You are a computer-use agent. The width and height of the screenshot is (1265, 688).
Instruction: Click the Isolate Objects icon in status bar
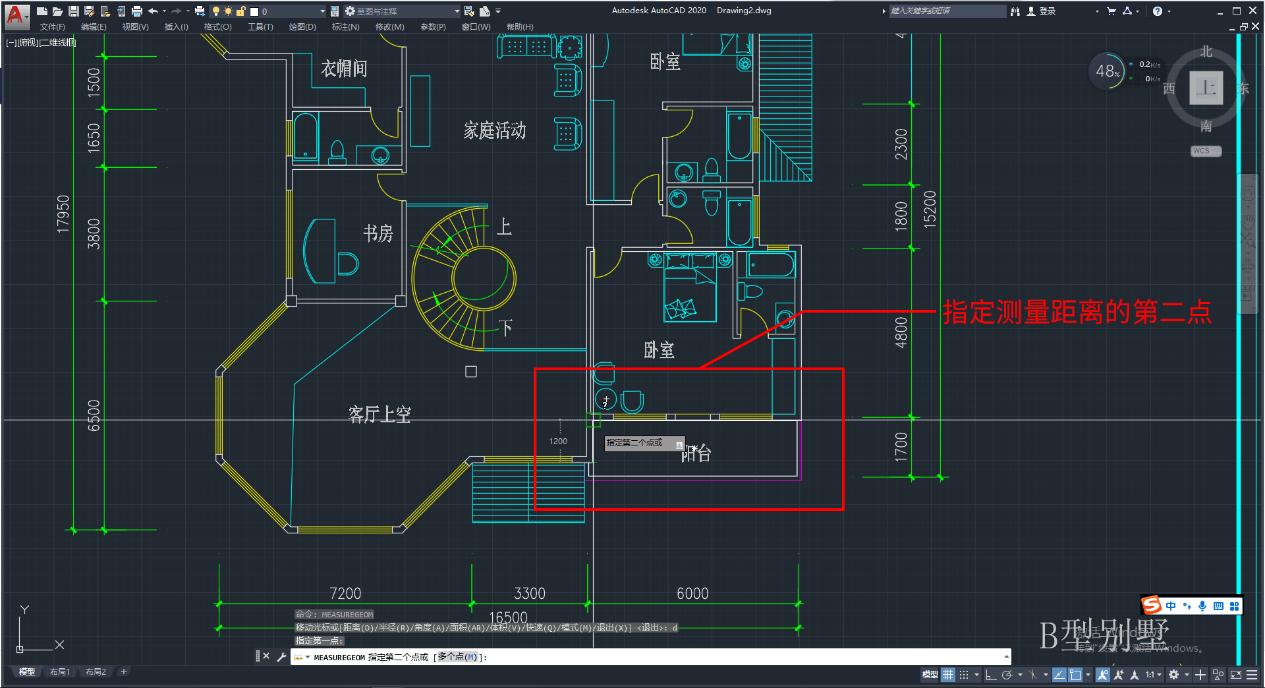click(1218, 675)
